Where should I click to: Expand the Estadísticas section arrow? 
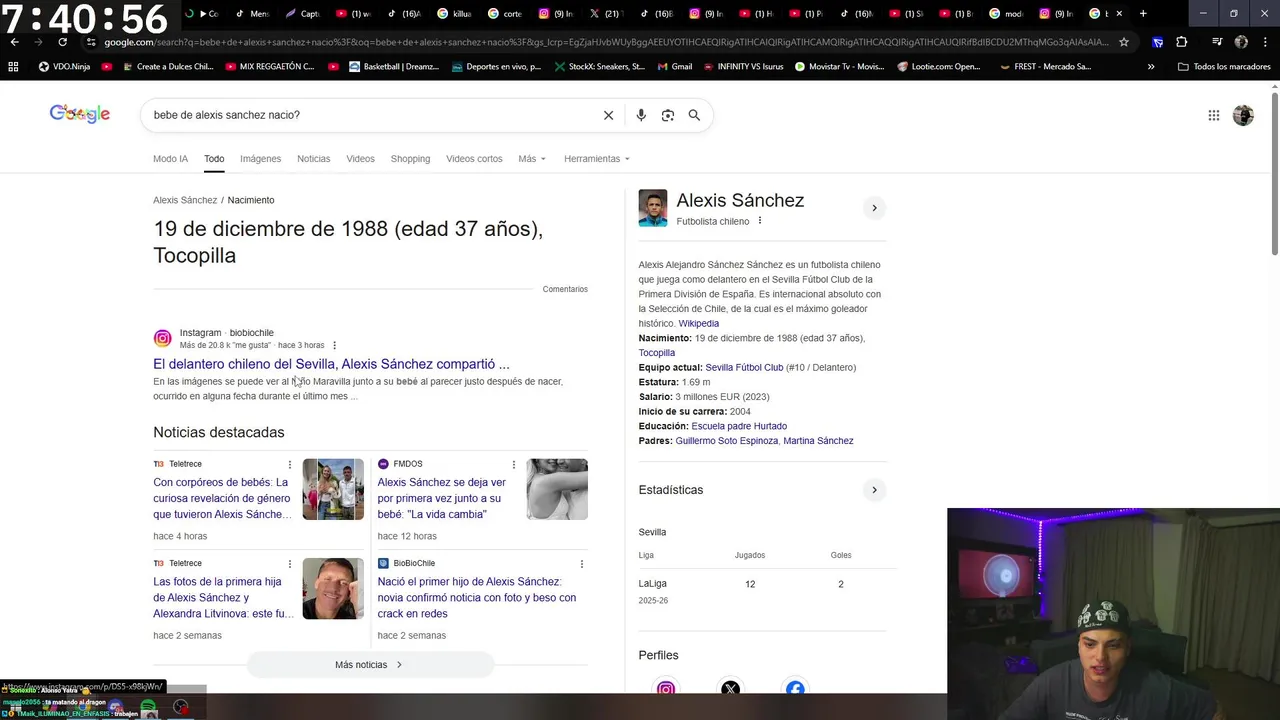click(x=874, y=490)
